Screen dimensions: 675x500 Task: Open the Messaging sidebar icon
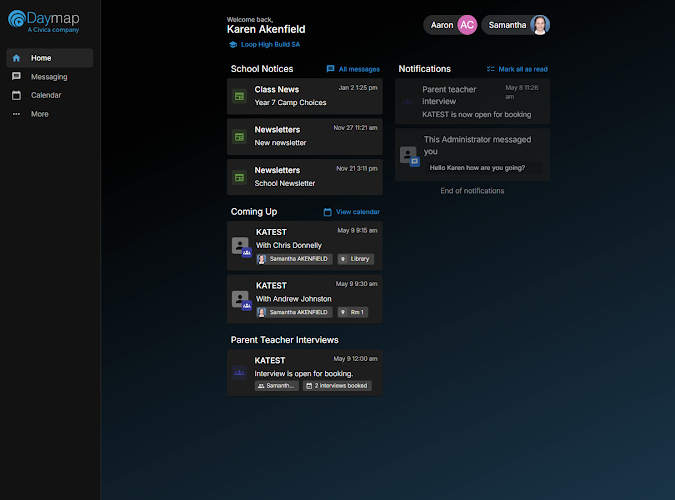click(x=16, y=77)
